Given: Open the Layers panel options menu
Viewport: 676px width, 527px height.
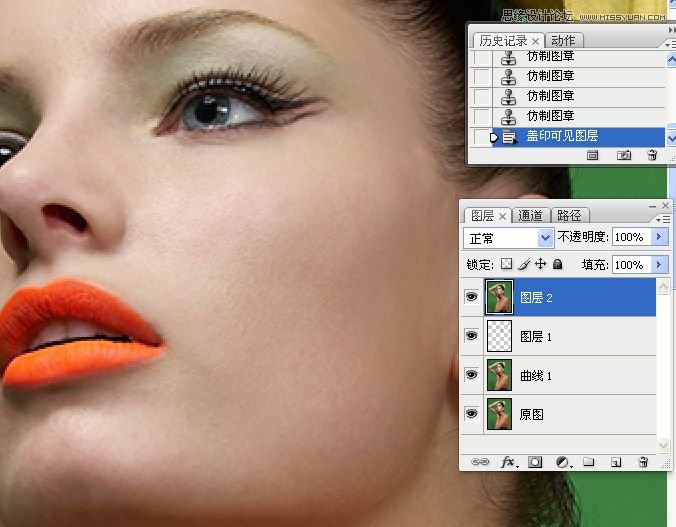Looking at the screenshot, I should pos(664,220).
